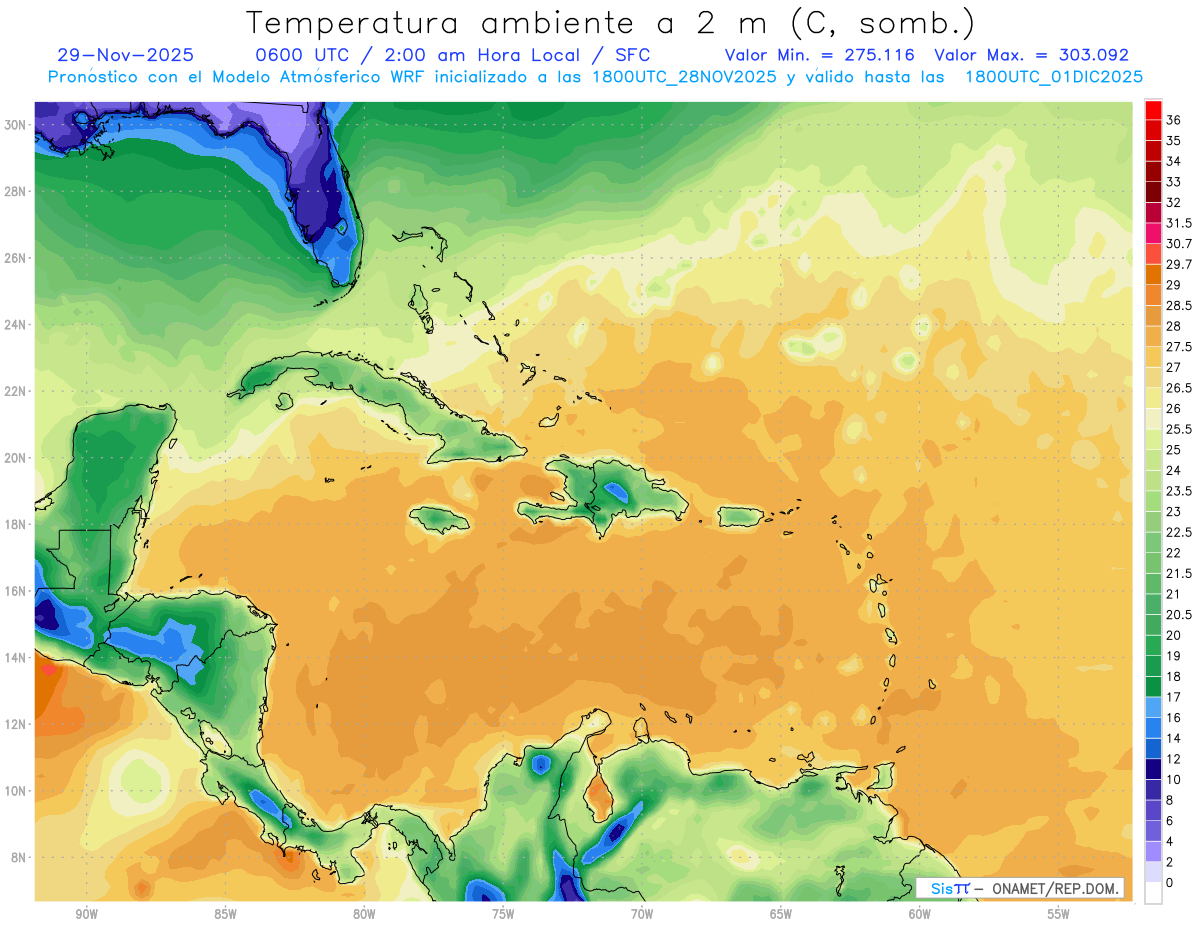Click the valid-until time "1800UTC_01DIC2025"
The width and height of the screenshot is (1200, 927).
point(1054,77)
